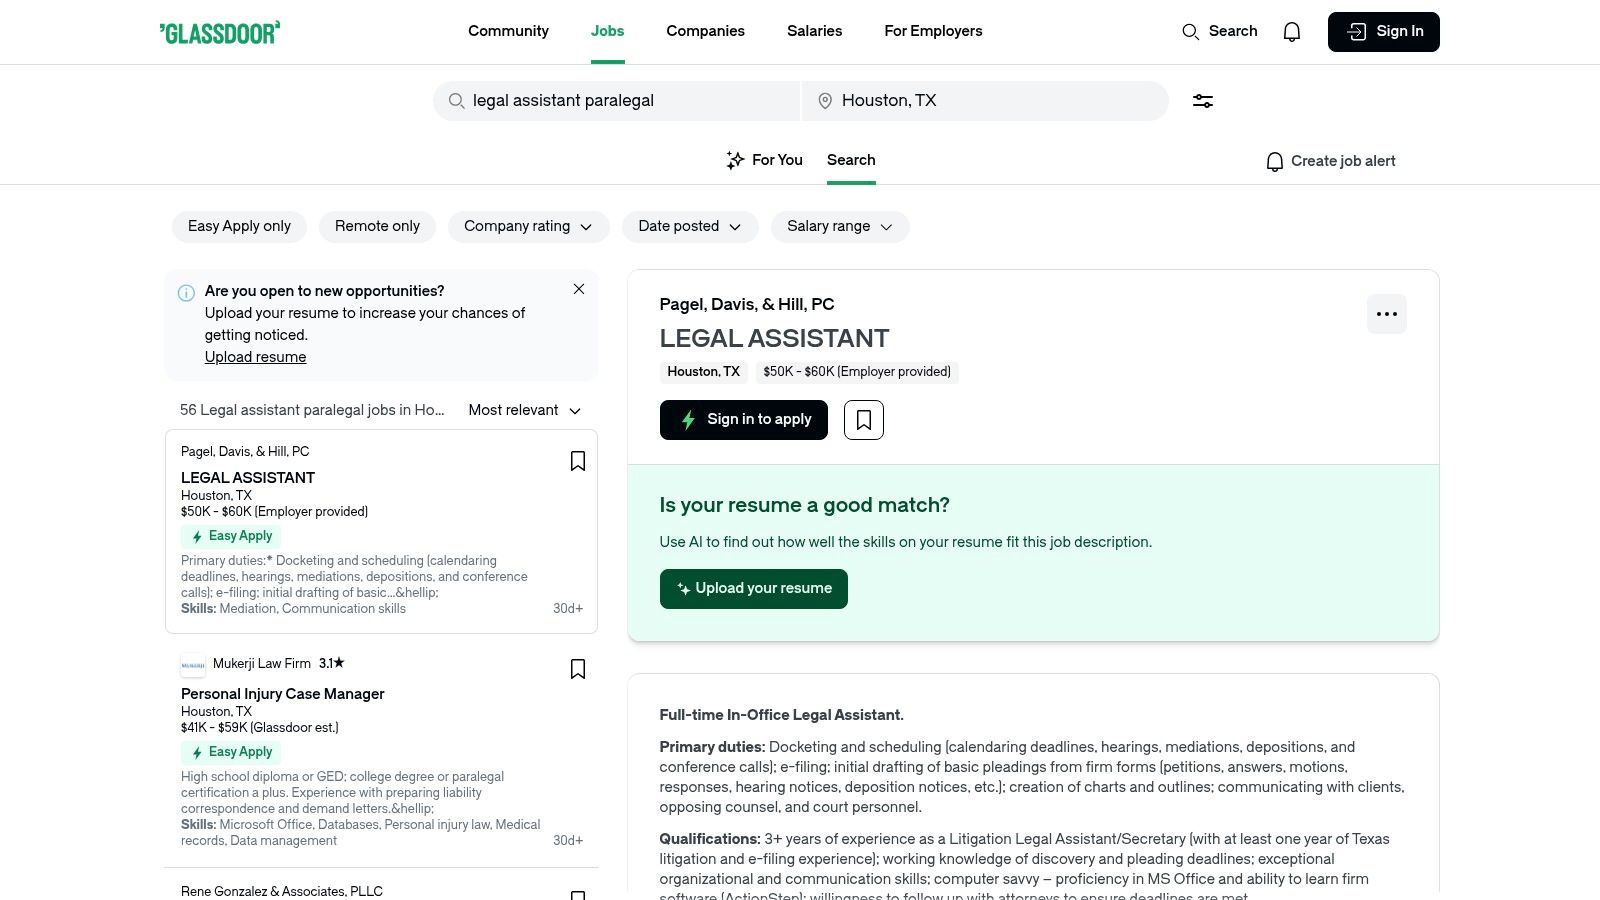This screenshot has height=900, width=1600.
Task: Select Salaries in the top navigation
Action: [814, 31]
